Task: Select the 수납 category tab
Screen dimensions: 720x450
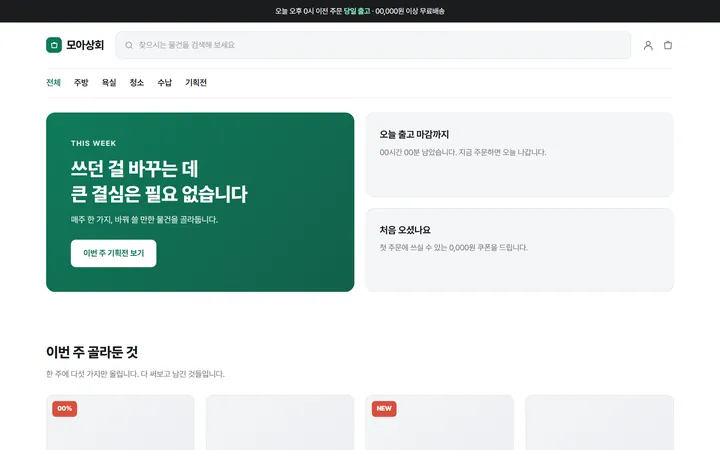Action: click(164, 83)
